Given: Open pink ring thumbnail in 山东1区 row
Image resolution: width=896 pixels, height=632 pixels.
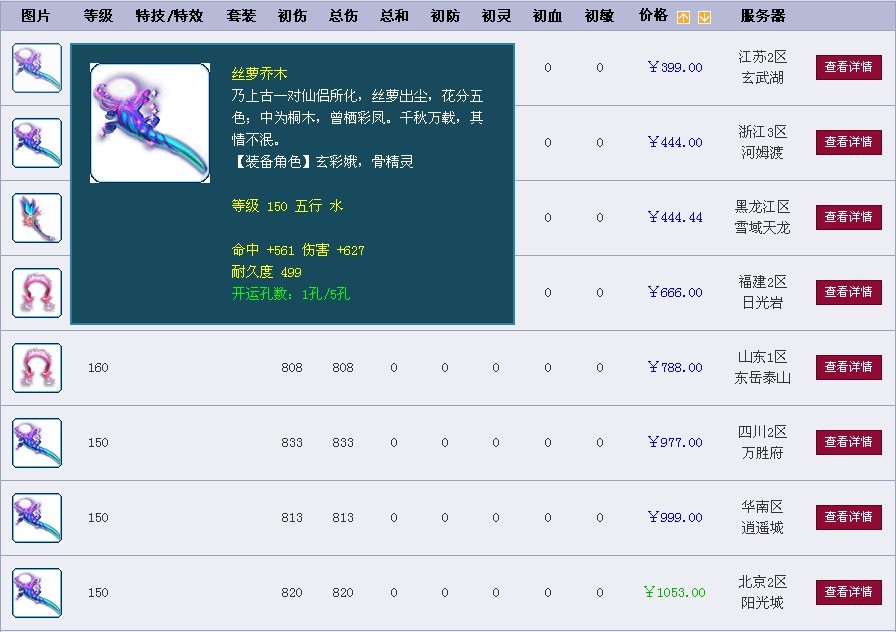Looking at the screenshot, I should click(x=37, y=368).
